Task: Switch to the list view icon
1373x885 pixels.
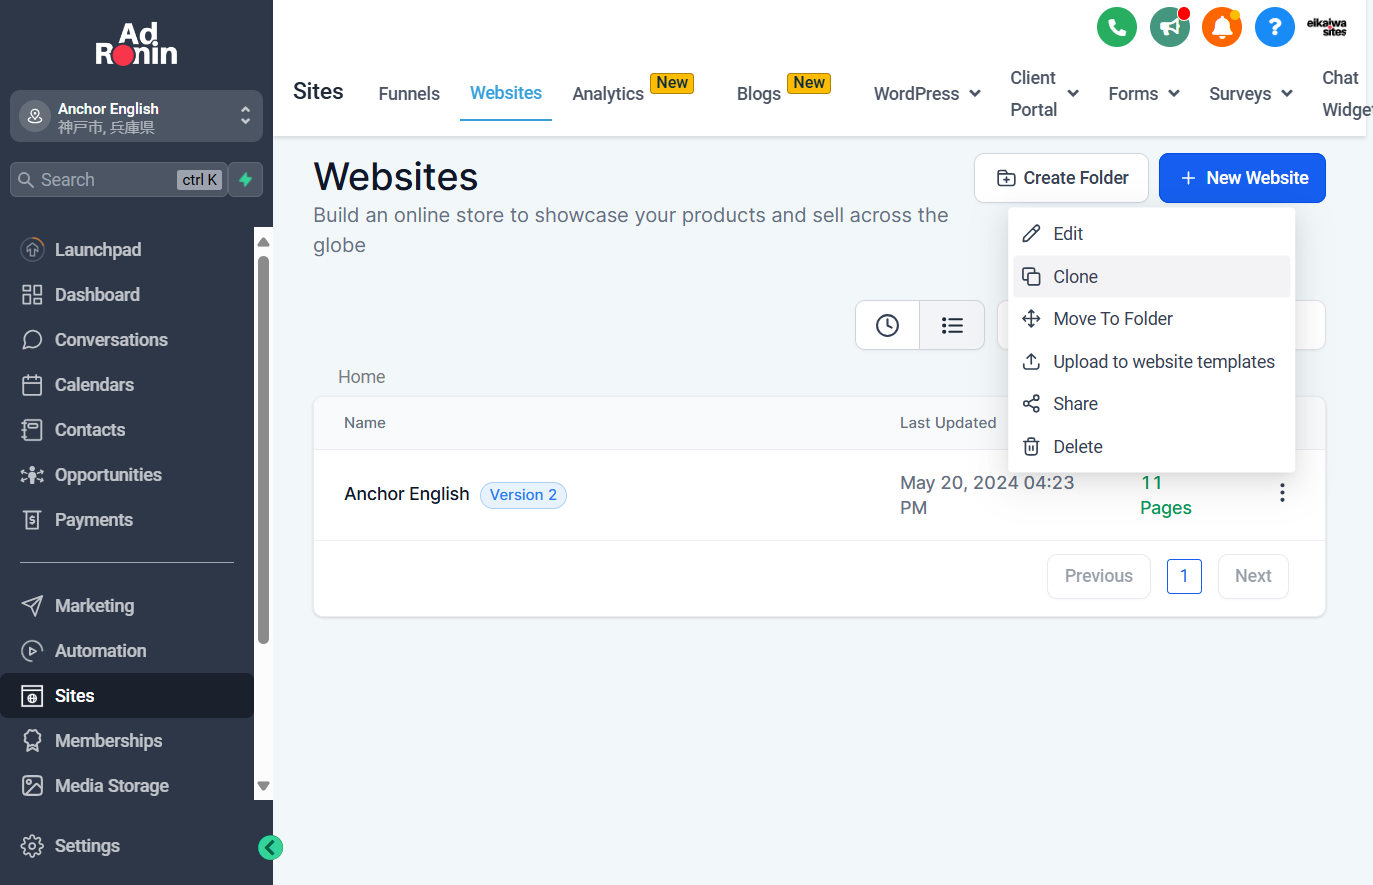Action: 952,325
